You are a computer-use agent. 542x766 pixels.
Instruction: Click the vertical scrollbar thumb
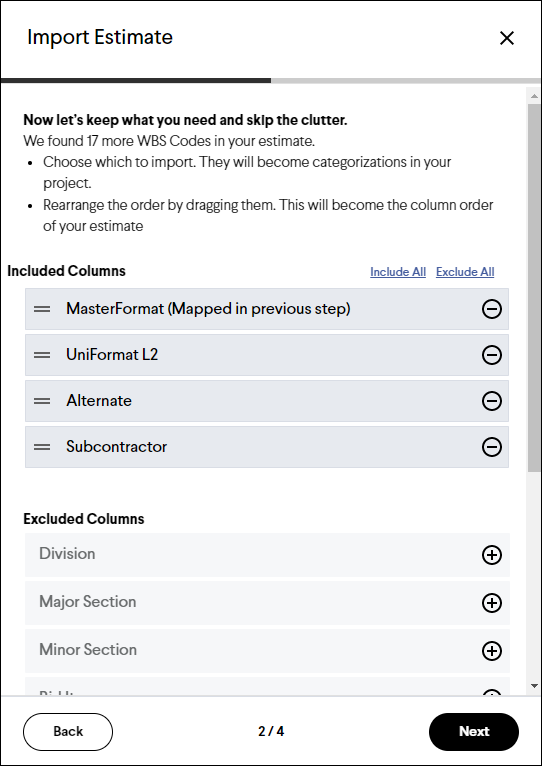(x=533, y=287)
